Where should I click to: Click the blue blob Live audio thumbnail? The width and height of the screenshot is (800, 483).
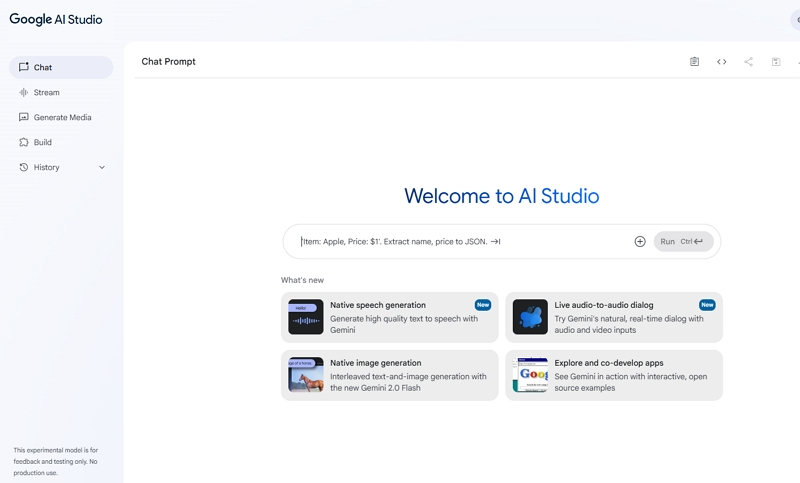point(530,317)
